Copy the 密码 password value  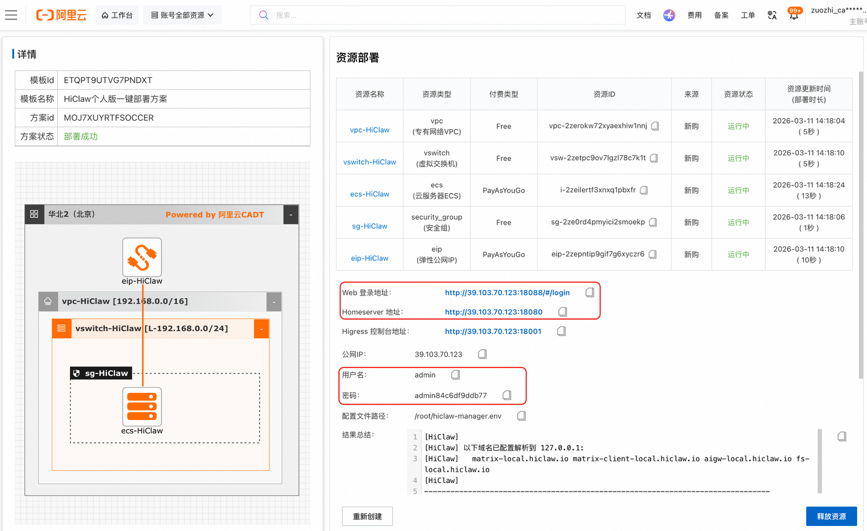click(506, 395)
